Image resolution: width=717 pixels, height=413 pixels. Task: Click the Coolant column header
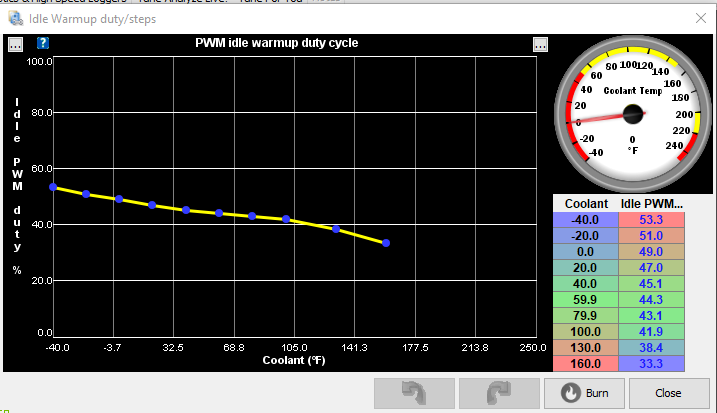click(x=586, y=204)
